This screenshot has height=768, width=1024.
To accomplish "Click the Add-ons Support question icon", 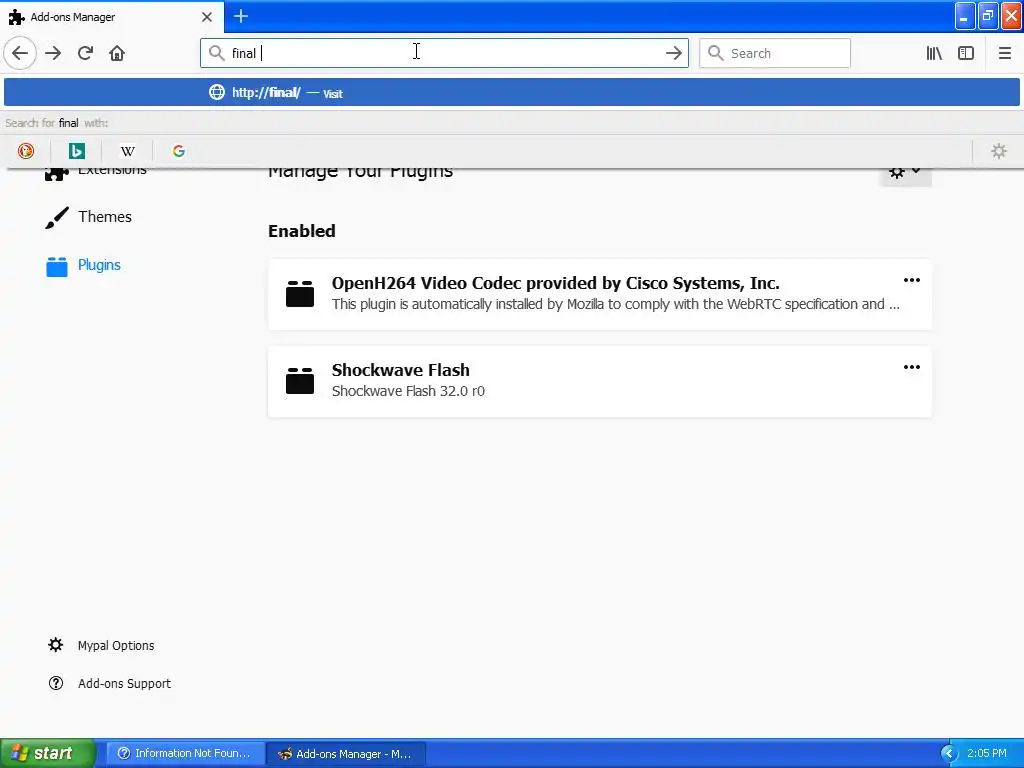I will click(x=56, y=683).
